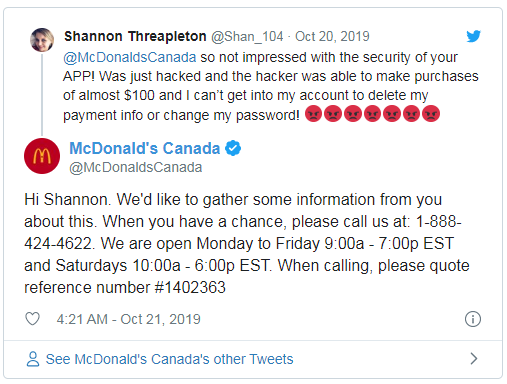
Task: Open See McDonald's Canada's other Tweets
Action: pyautogui.click(x=169, y=359)
